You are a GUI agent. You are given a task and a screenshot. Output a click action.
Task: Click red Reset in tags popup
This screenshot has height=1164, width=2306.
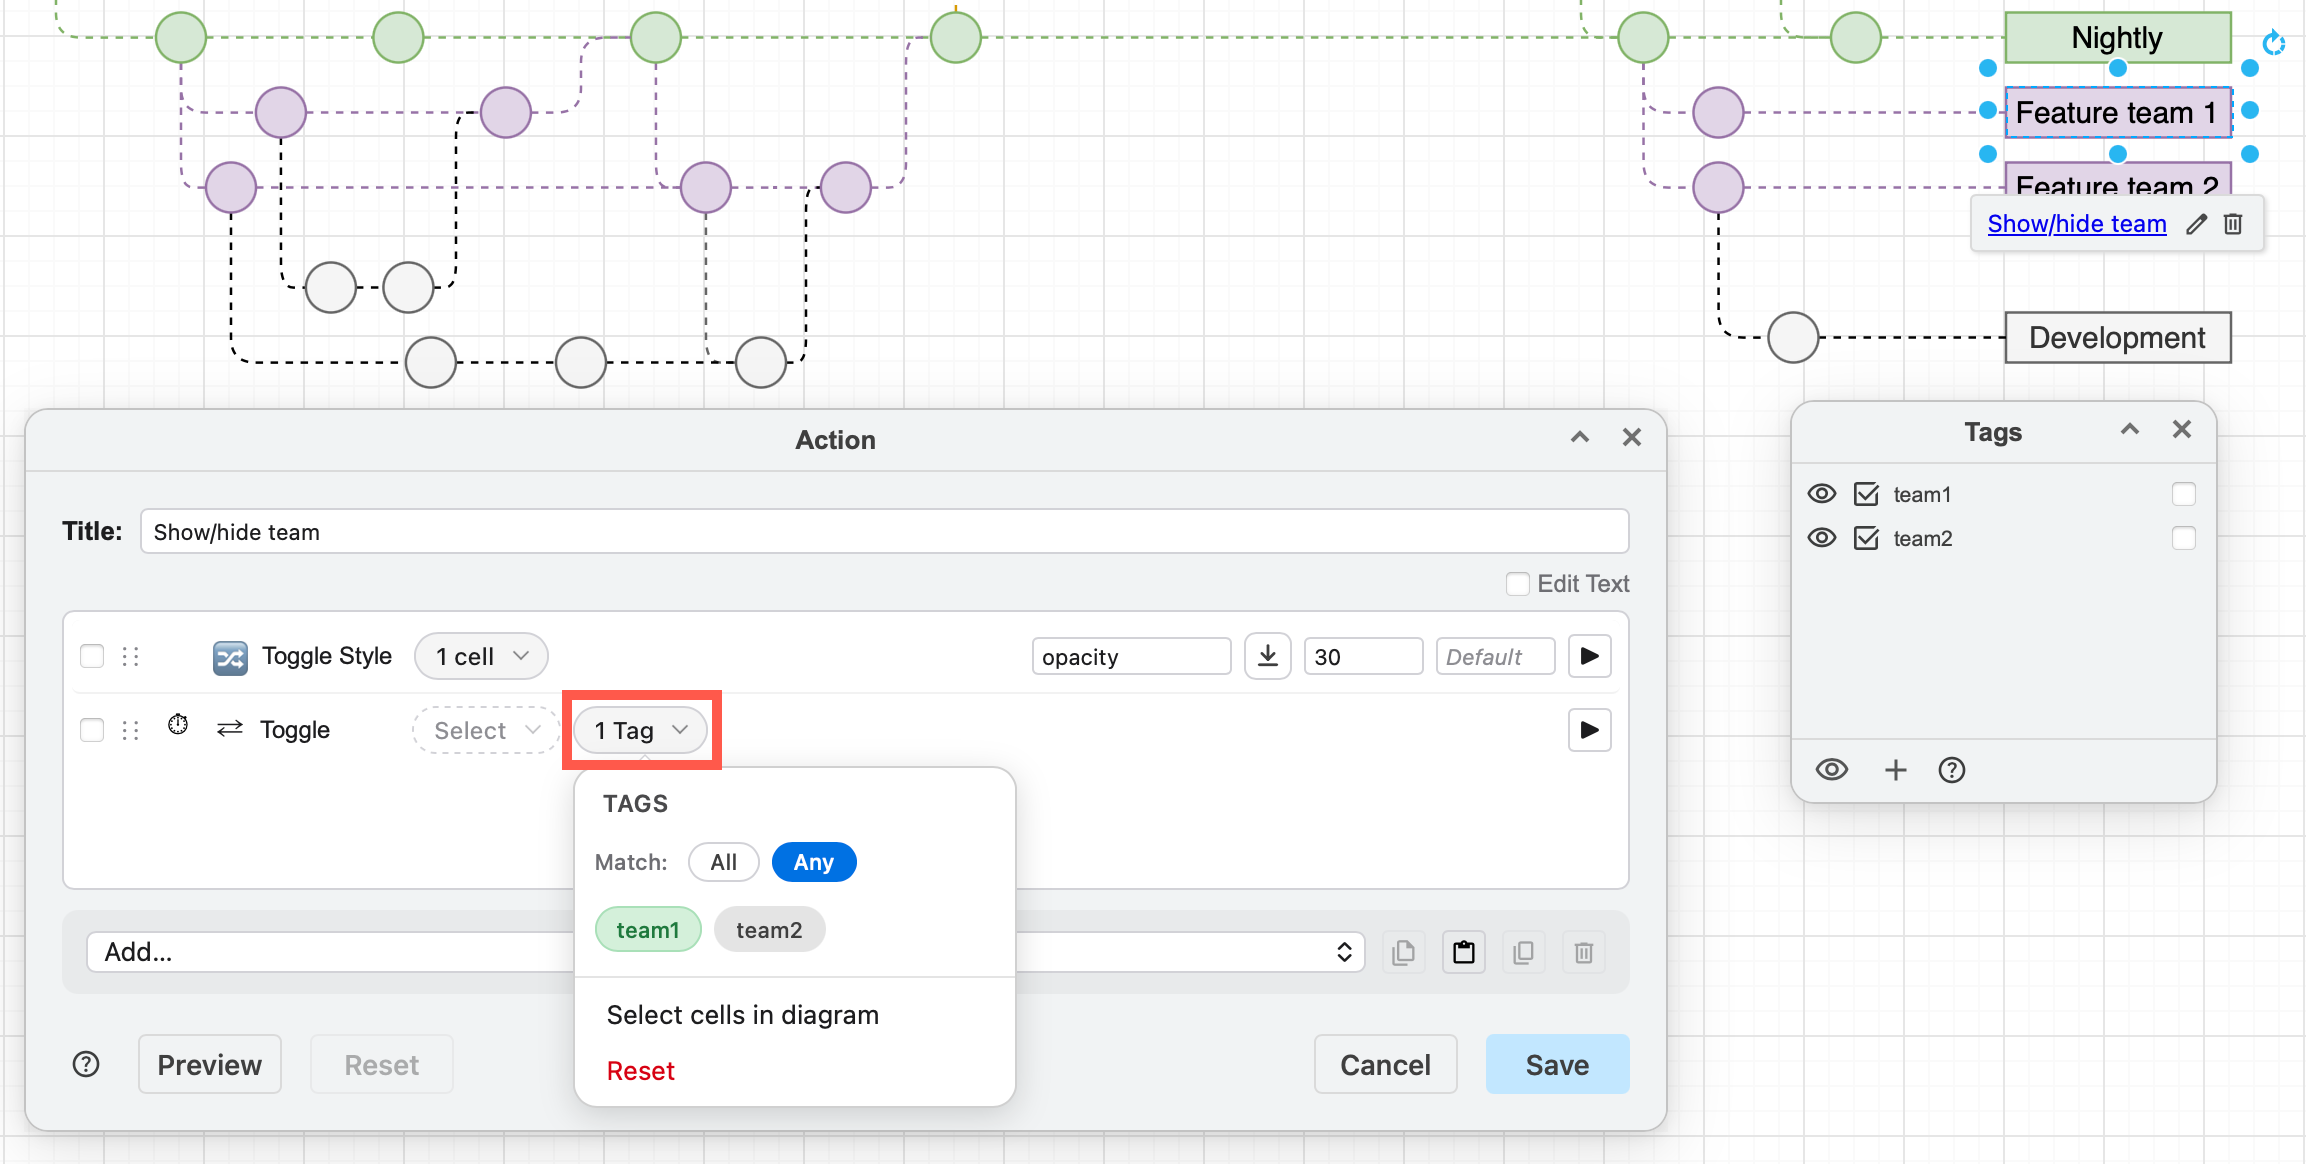point(641,1071)
